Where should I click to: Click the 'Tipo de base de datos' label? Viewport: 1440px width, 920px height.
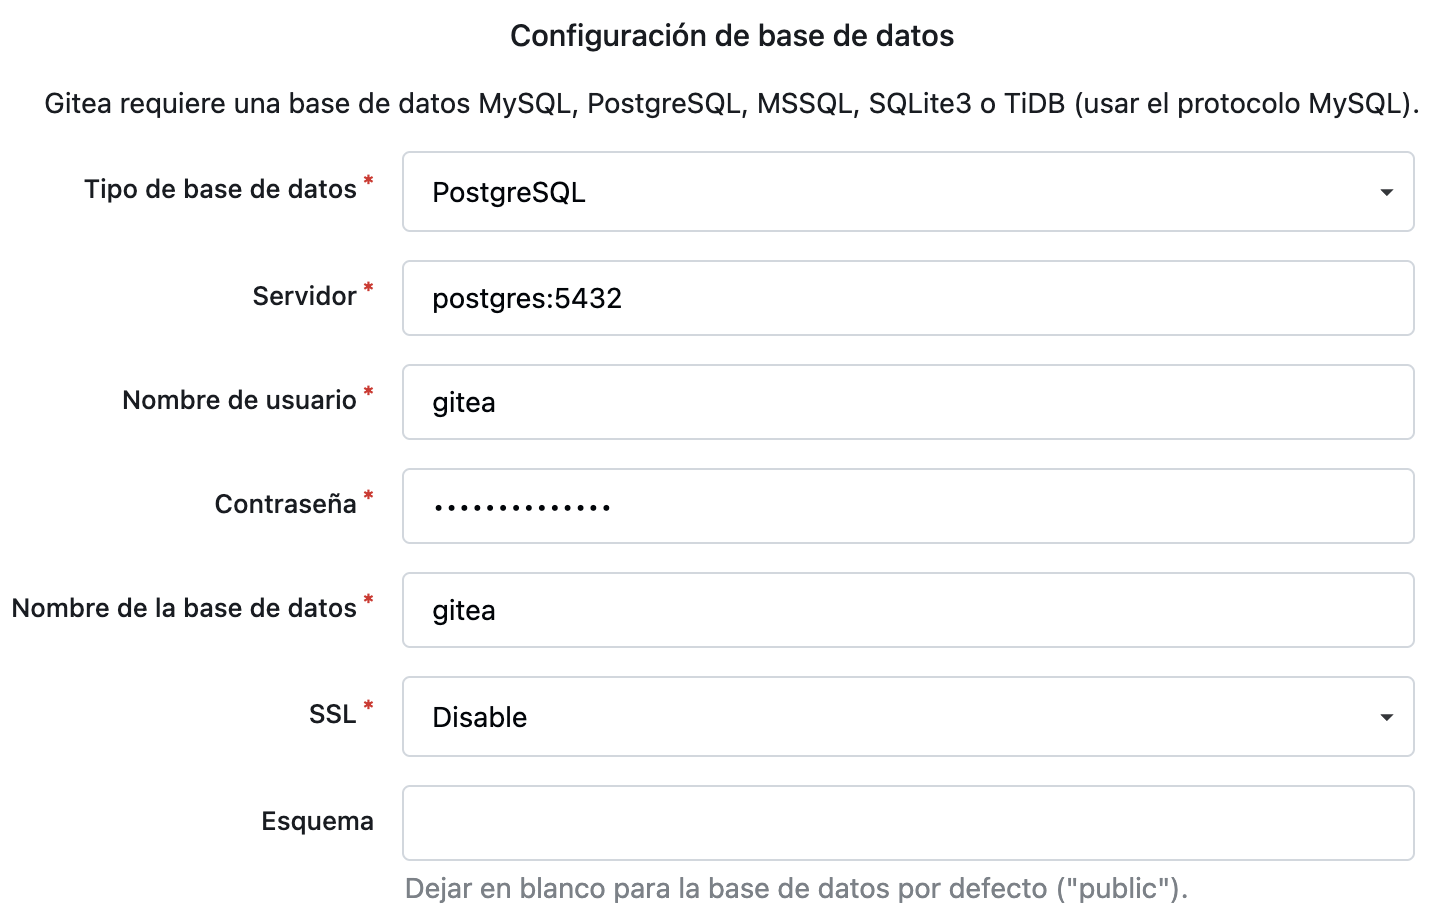pos(220,189)
